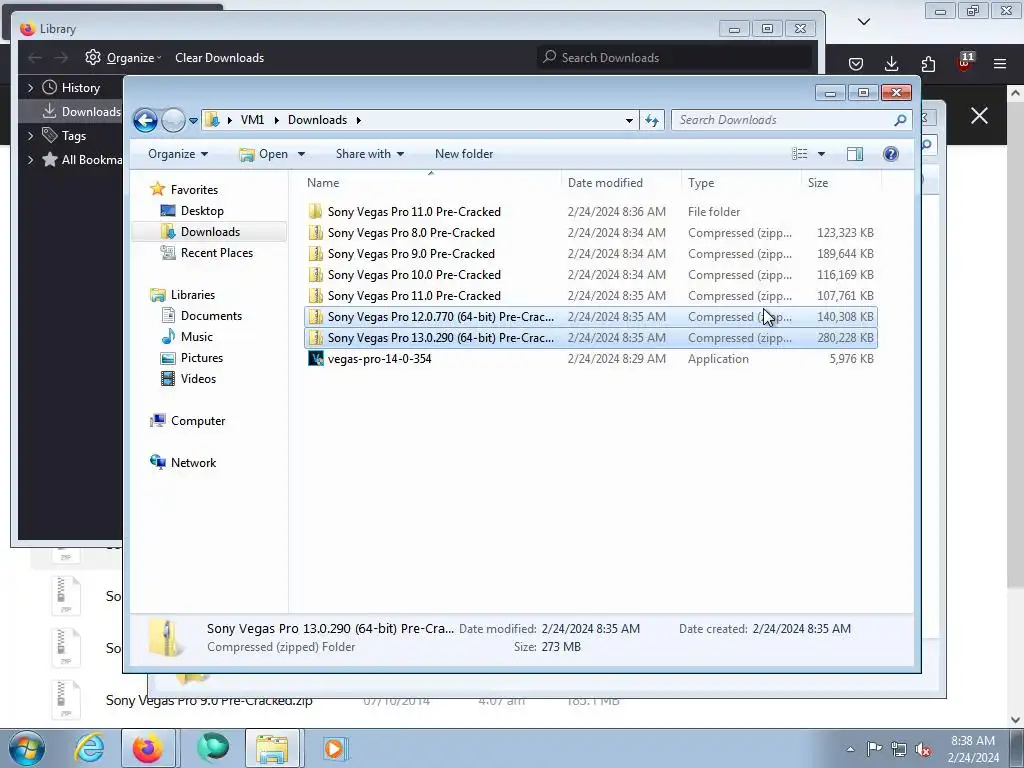1024x768 pixels.
Task: Click Search Downloads field in Library window
Action: point(676,57)
